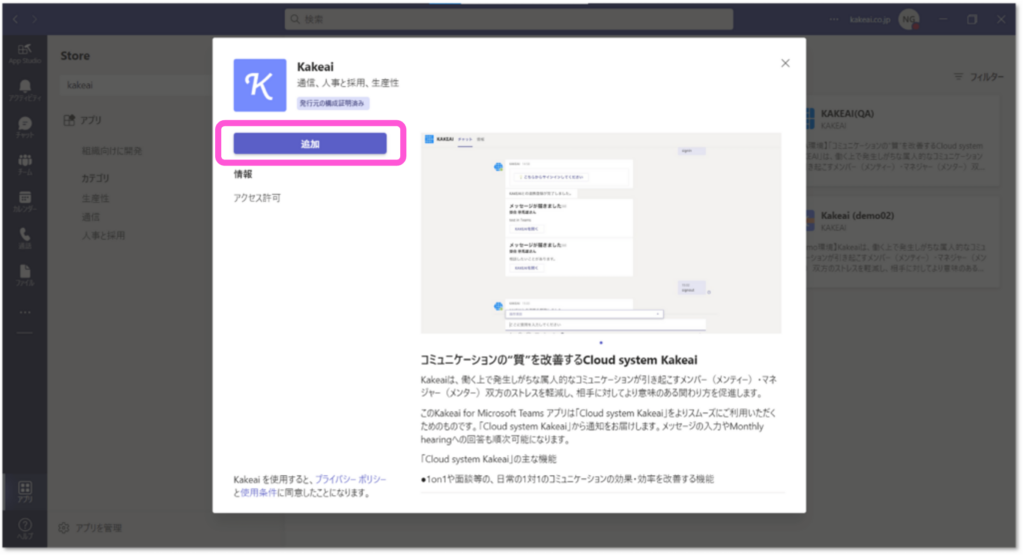This screenshot has width=1024, height=555.
Task: Click the Kakeai app logo icon
Action: (260, 86)
